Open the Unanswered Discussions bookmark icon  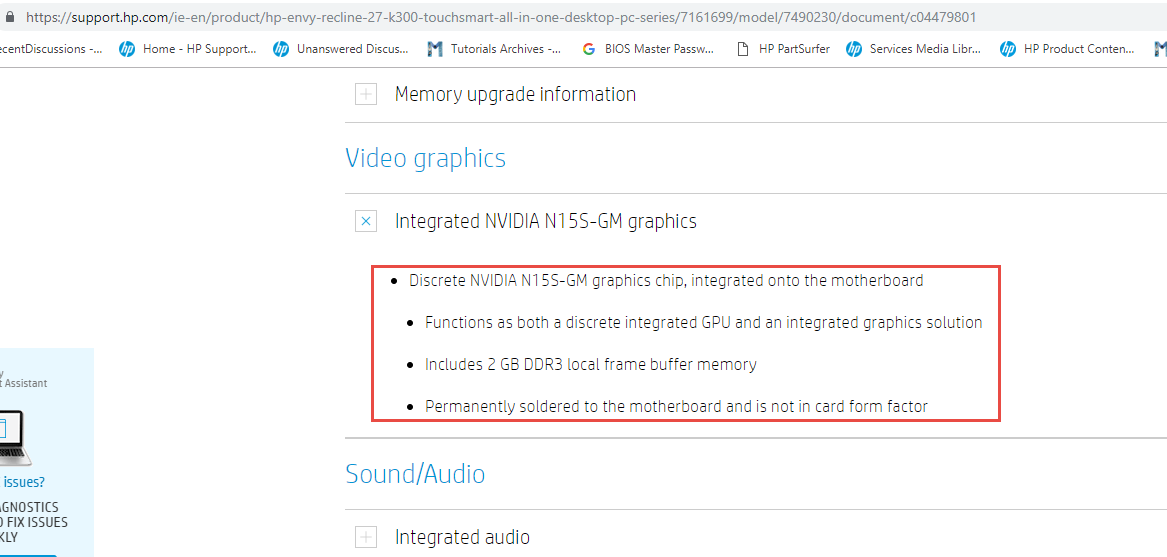tap(281, 49)
